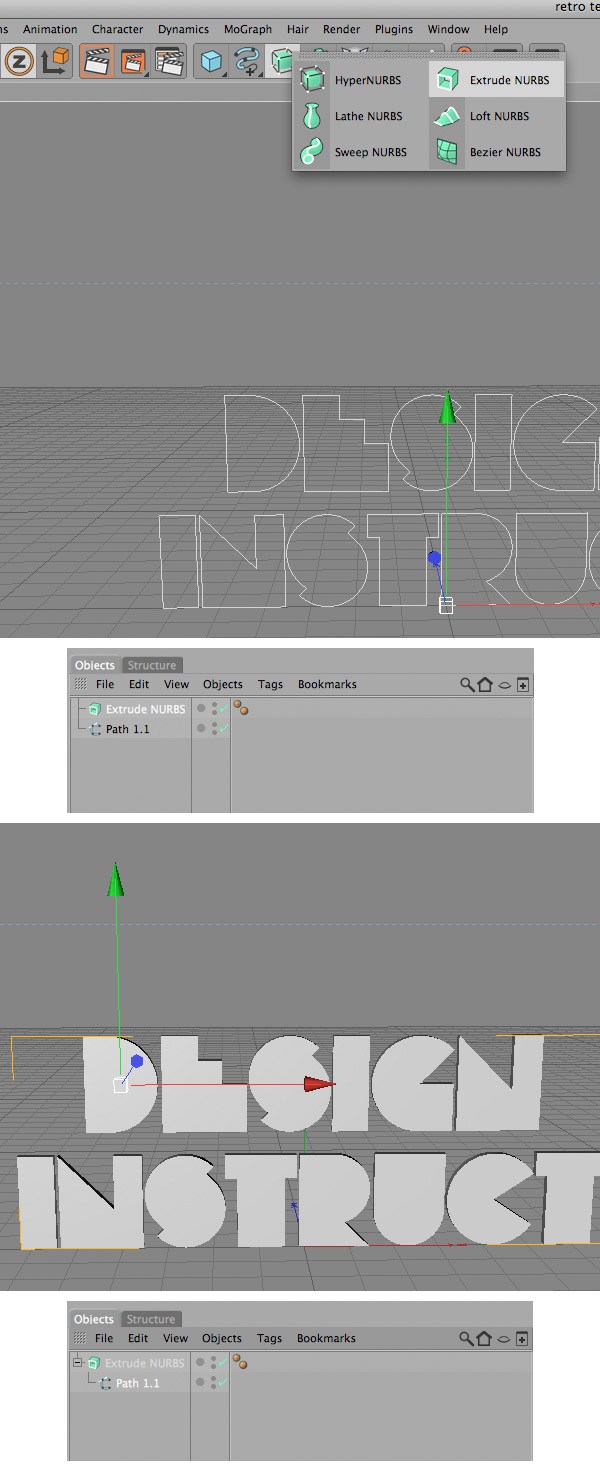Click new-panel plus icon in flat-hierarchy Objects panel
The height and width of the screenshot is (1476, 600).
[x=523, y=685]
